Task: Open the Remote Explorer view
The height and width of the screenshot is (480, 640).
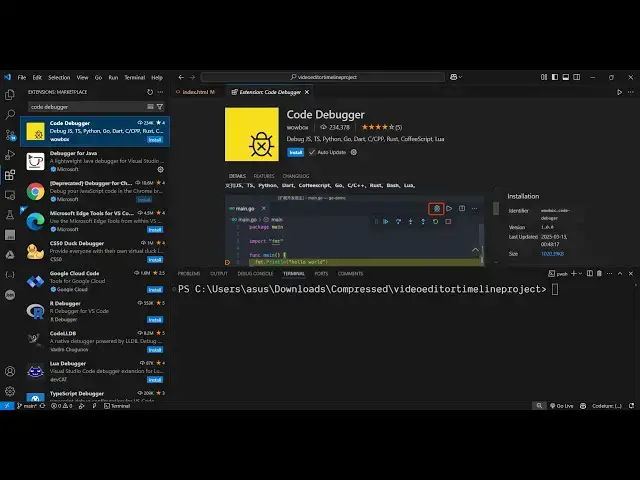Action: (x=10, y=195)
